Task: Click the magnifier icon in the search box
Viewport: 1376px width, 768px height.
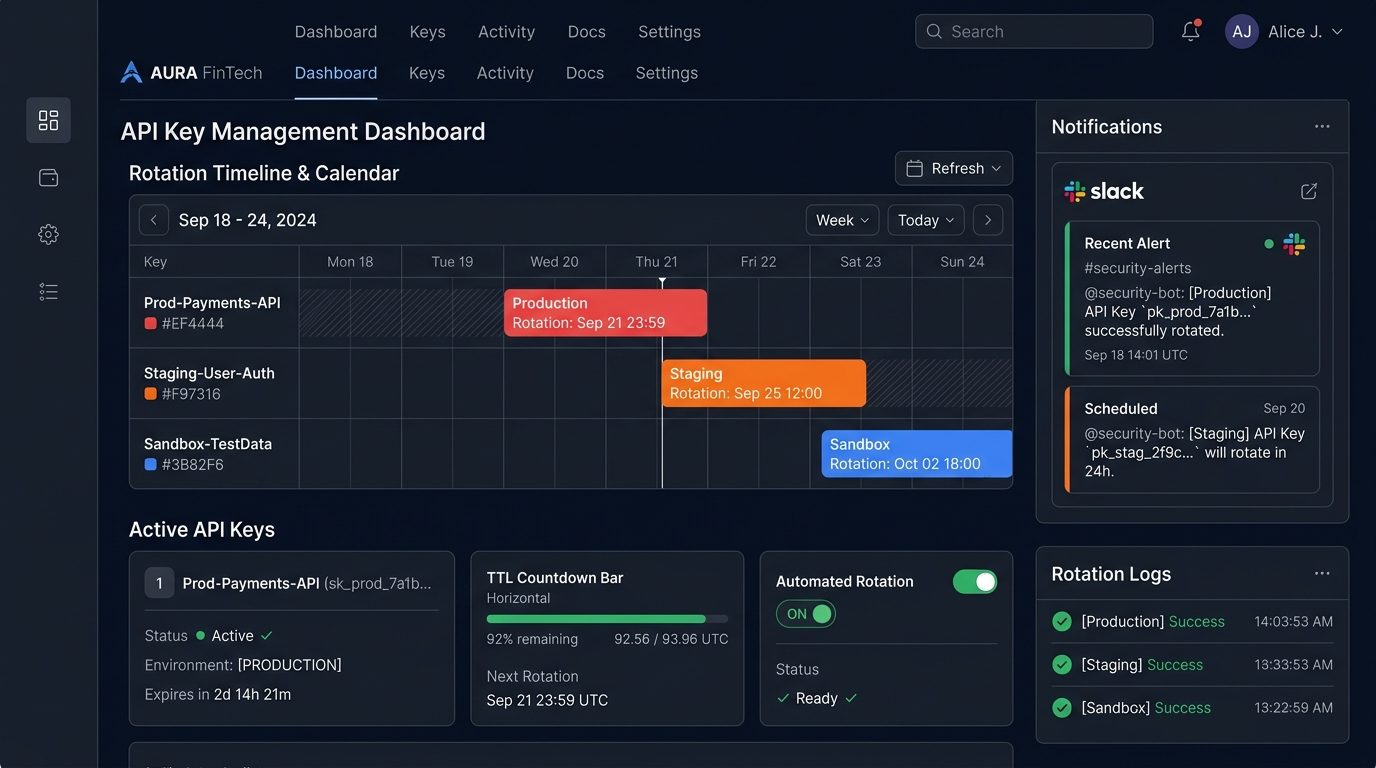Action: [934, 31]
